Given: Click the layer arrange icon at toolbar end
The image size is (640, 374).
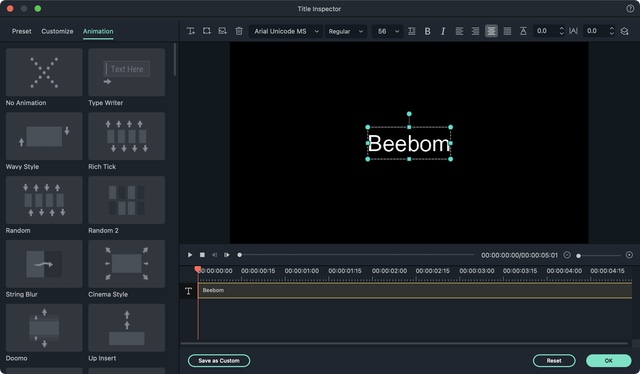Looking at the screenshot, I should point(624,31).
